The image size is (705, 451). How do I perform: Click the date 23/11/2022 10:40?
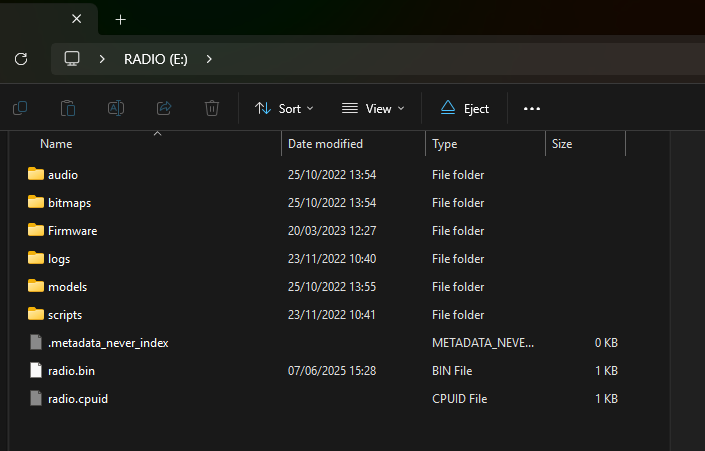332,259
